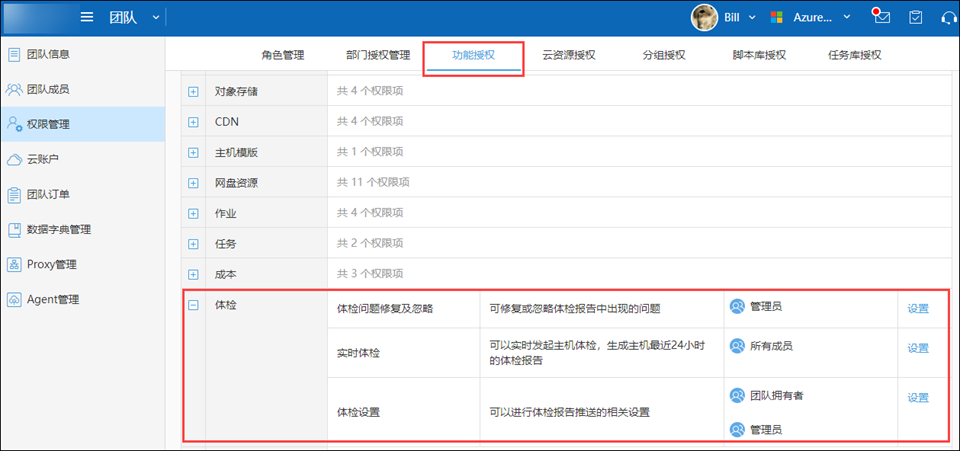
Task: Select the 功能授权 tab
Action: (473, 55)
